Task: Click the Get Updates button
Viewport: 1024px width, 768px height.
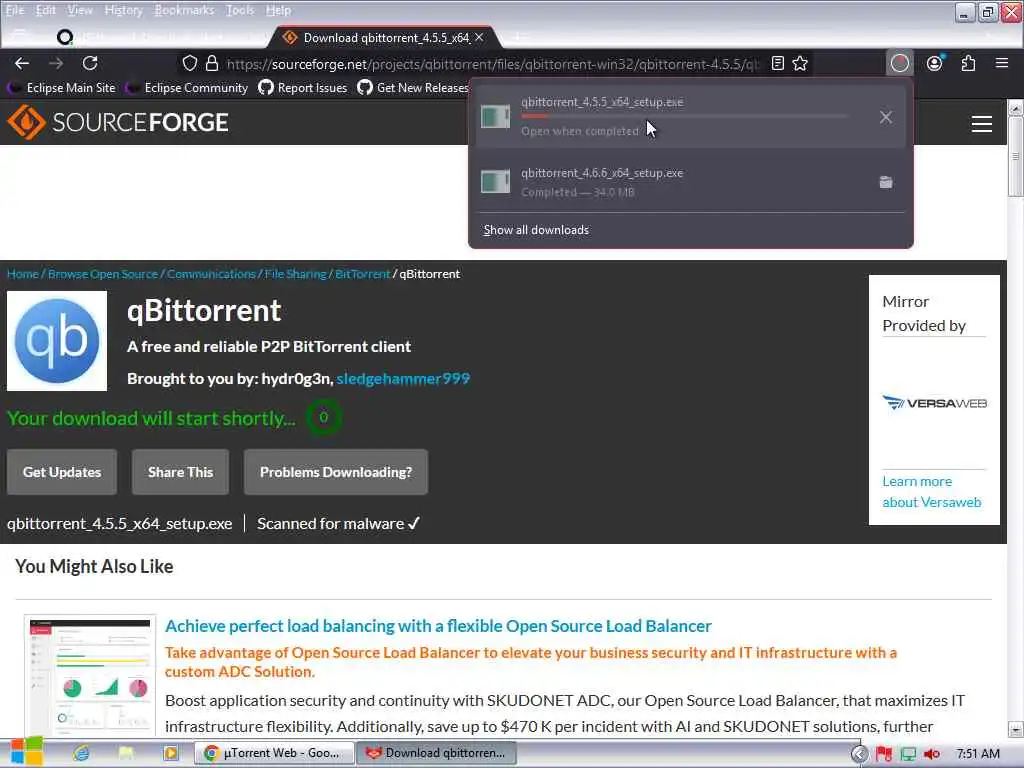Action: [x=62, y=472]
